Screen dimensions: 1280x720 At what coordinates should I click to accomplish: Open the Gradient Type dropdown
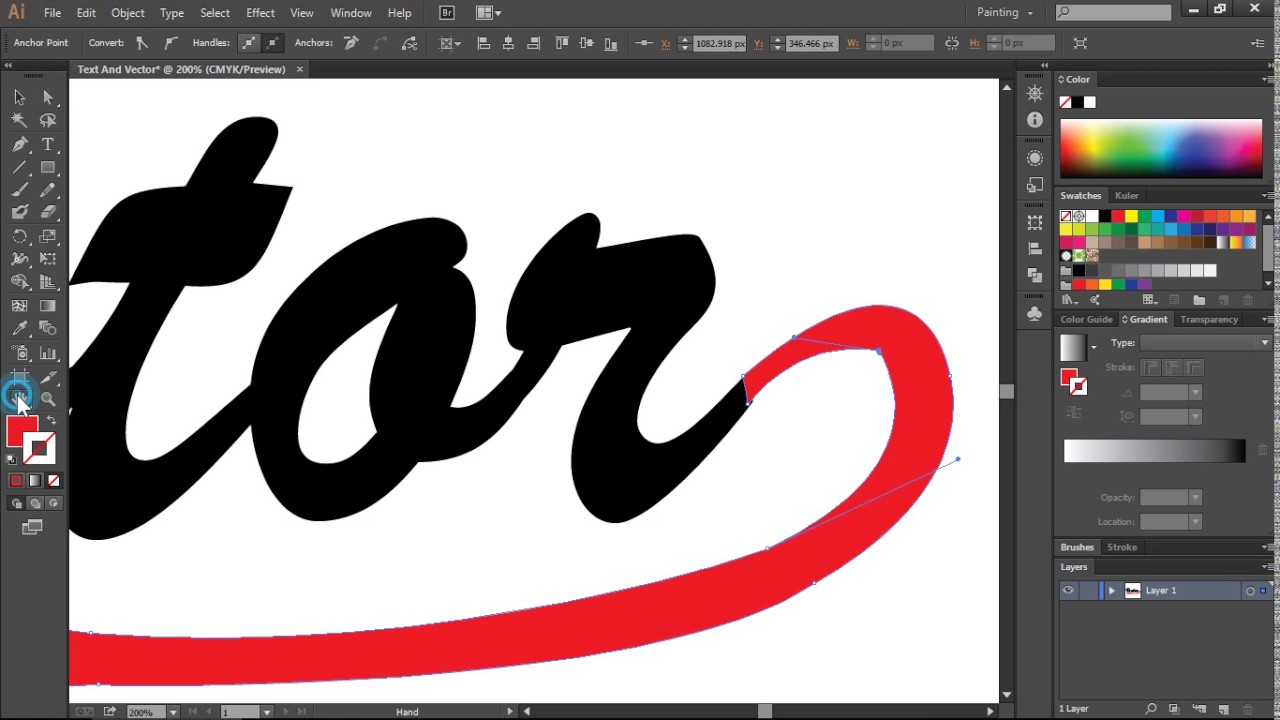(1205, 343)
